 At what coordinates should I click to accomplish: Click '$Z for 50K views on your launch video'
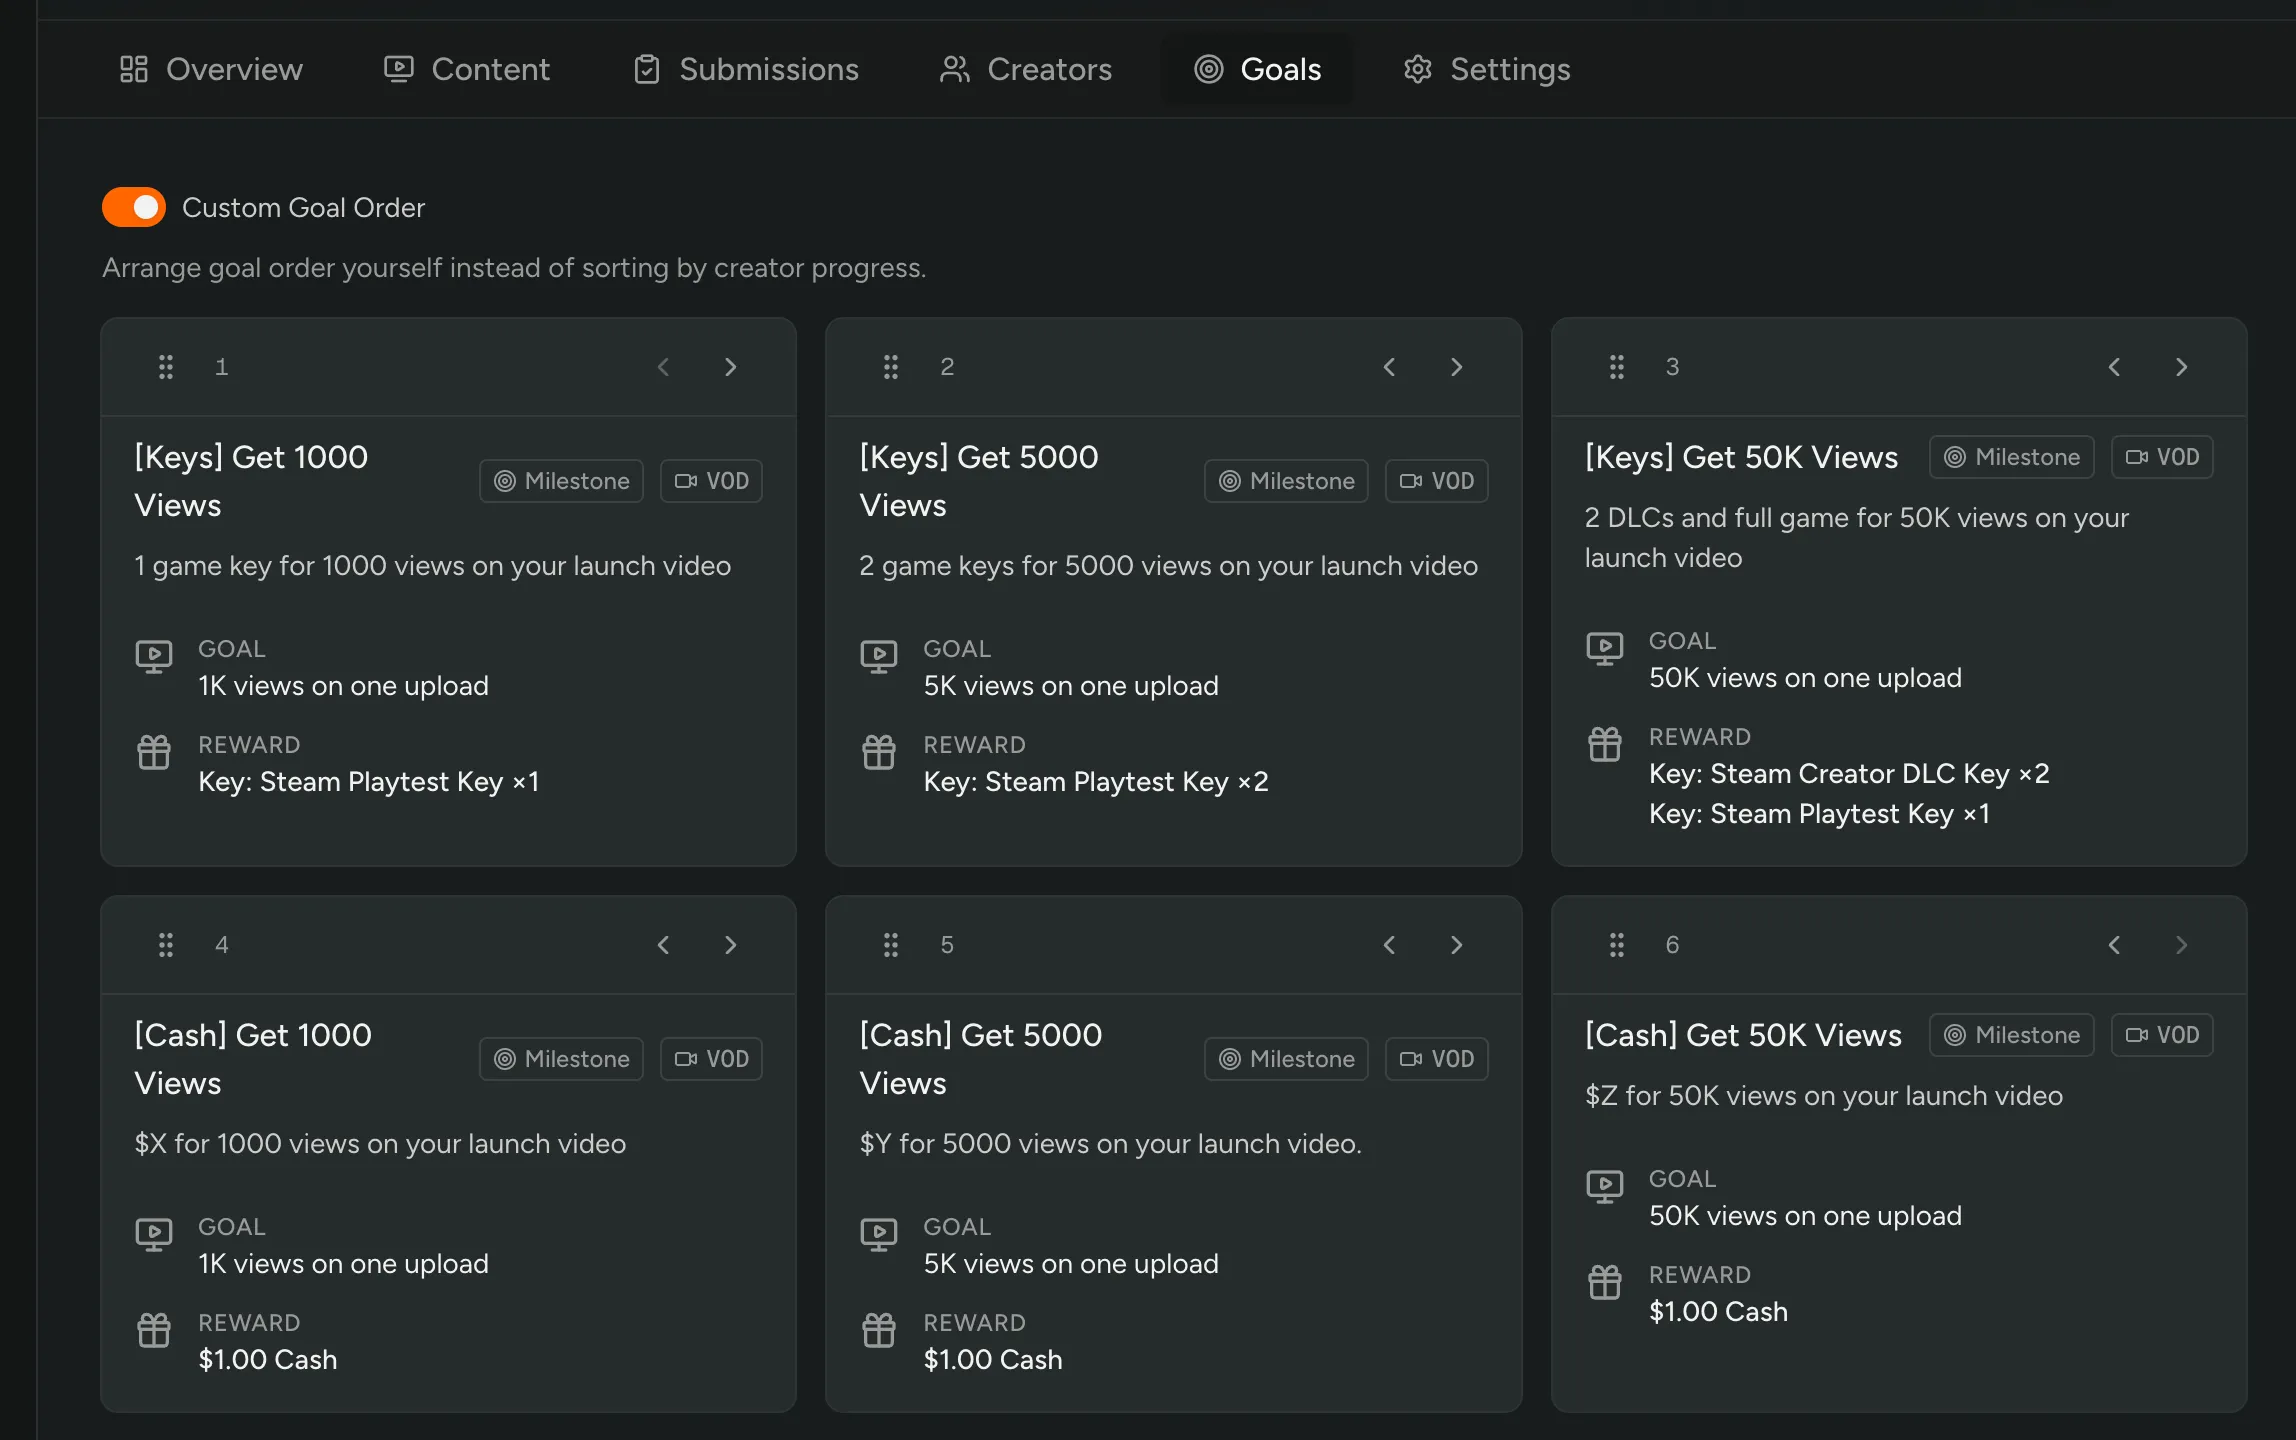1824,1095
